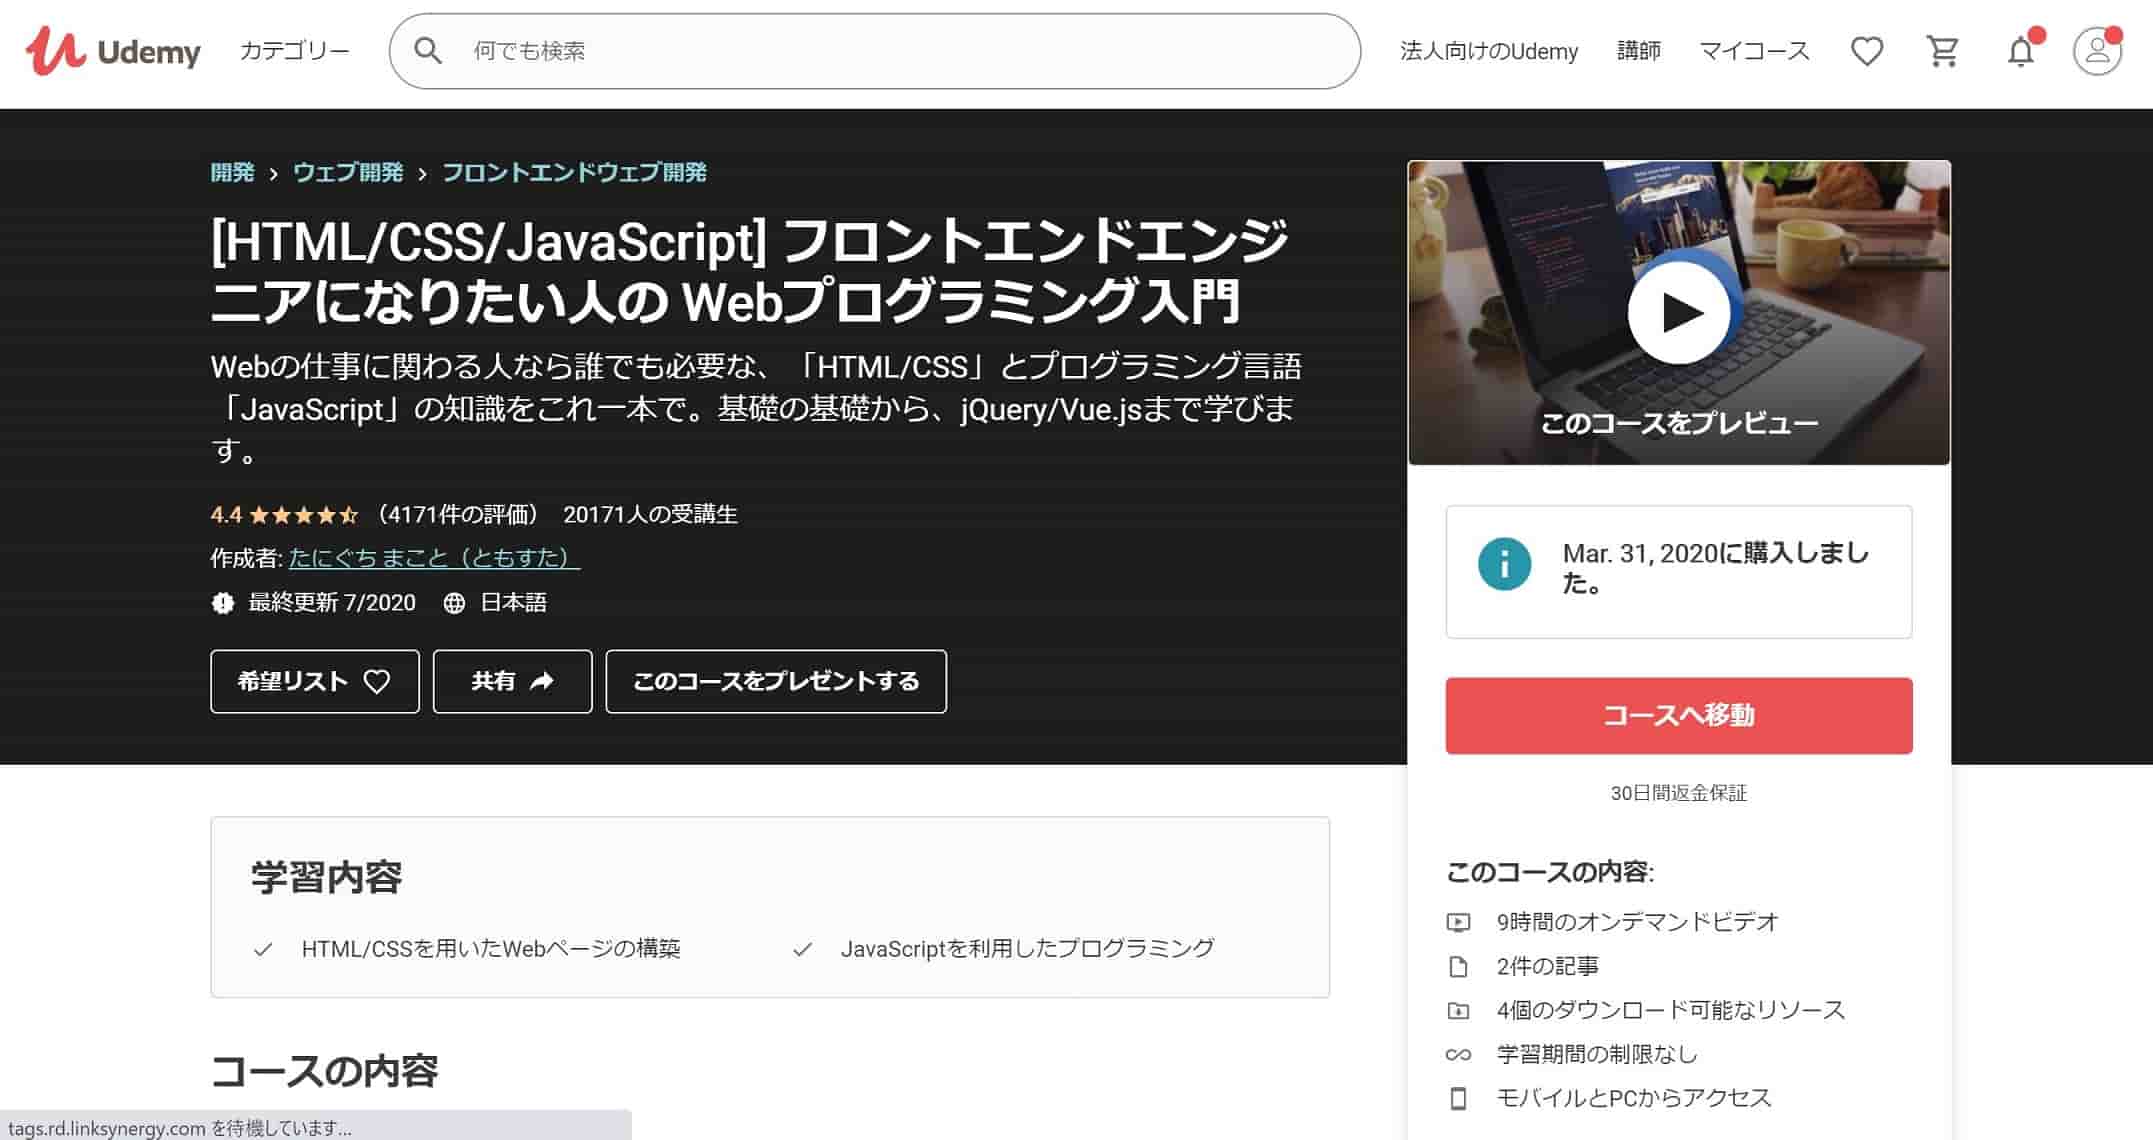Viewport: 2153px width, 1140px height.
Task: Open the 講師 header link
Action: (1639, 51)
